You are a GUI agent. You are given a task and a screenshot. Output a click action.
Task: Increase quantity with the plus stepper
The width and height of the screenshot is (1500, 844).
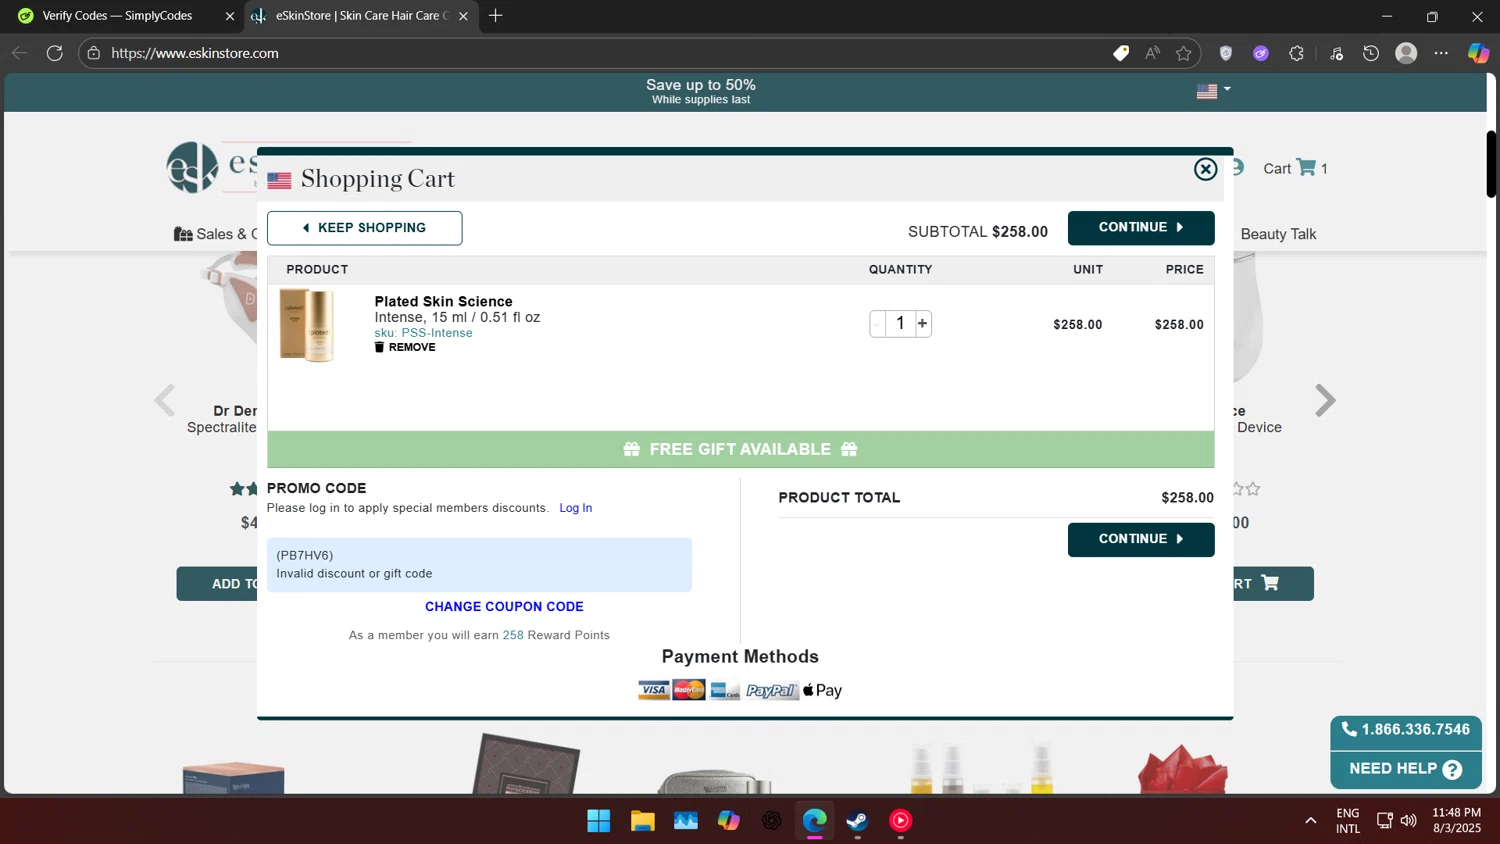(922, 323)
